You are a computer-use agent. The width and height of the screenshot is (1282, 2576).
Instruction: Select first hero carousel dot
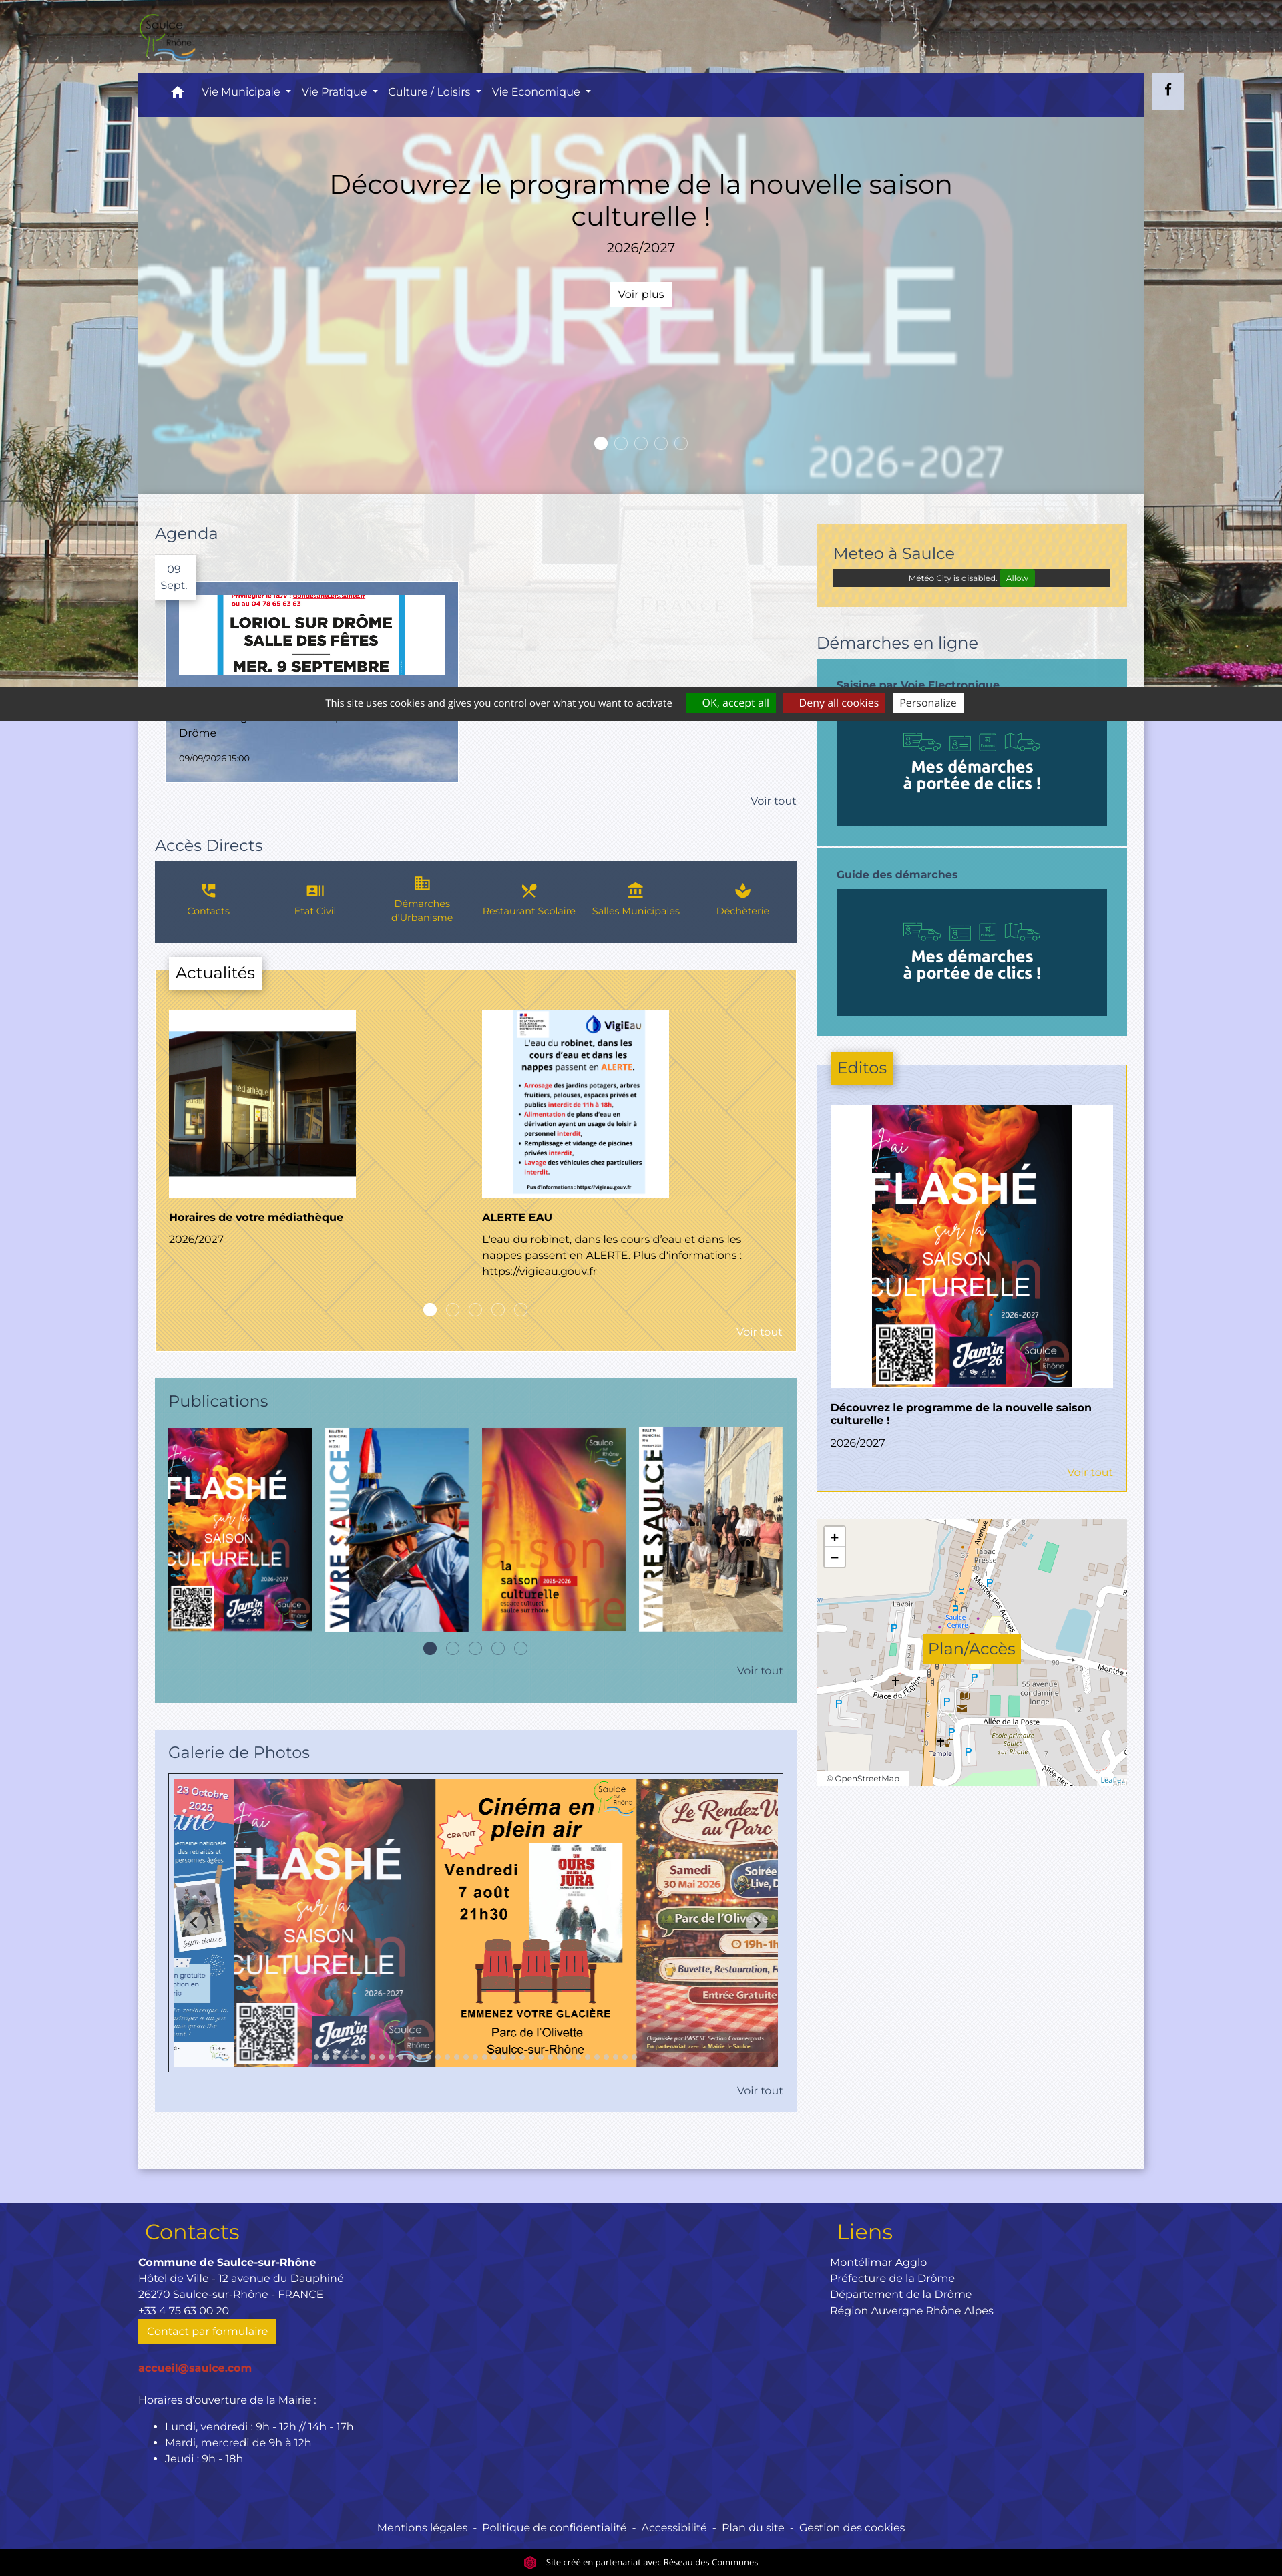coord(601,443)
